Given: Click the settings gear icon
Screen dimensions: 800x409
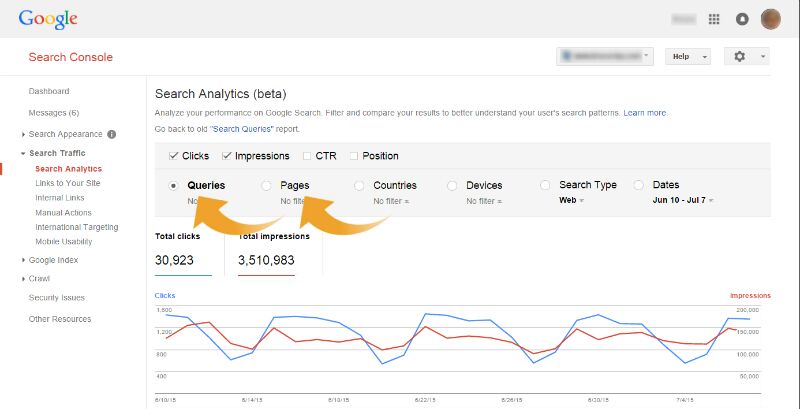Looking at the screenshot, I should [x=740, y=57].
